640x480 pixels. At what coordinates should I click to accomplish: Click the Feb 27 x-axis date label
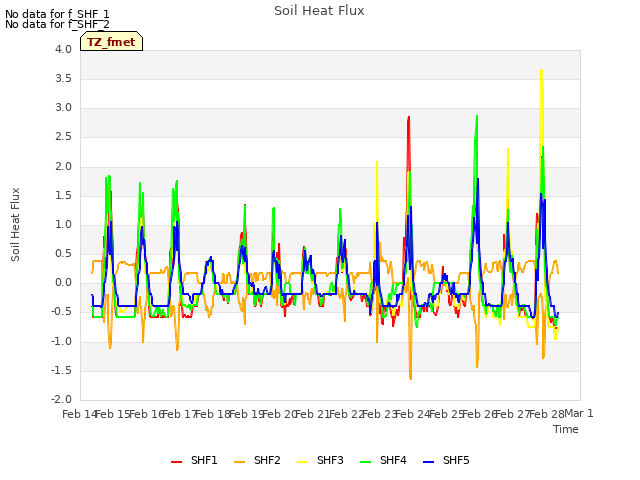coord(513,414)
